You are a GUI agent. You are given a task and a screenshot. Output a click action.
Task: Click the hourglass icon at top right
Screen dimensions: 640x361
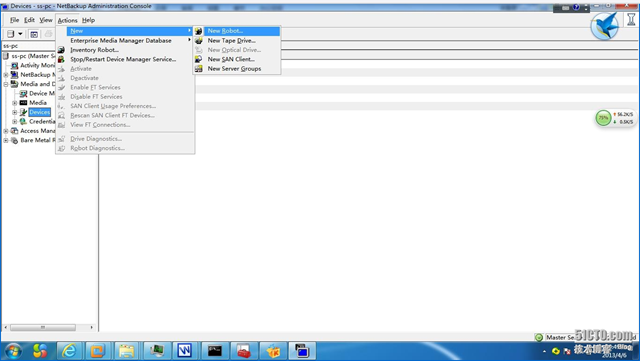631,19
